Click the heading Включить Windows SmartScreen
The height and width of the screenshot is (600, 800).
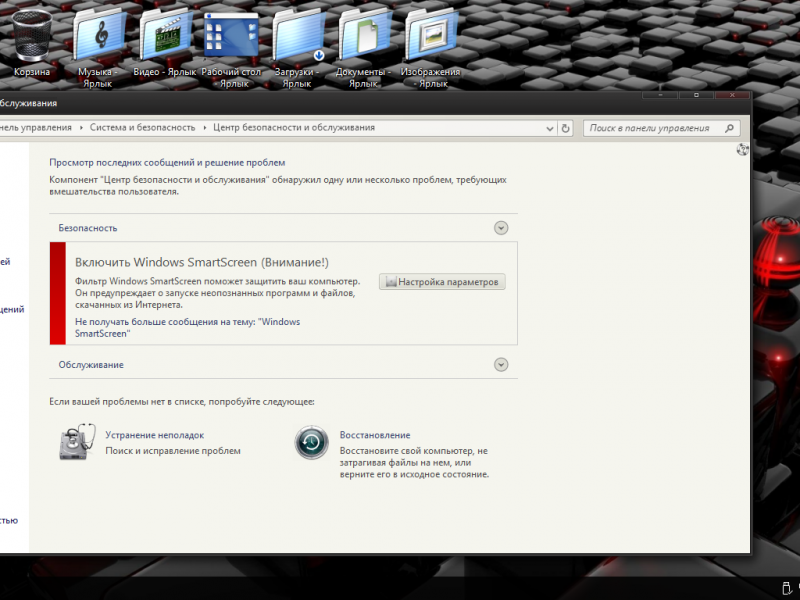coord(202,262)
